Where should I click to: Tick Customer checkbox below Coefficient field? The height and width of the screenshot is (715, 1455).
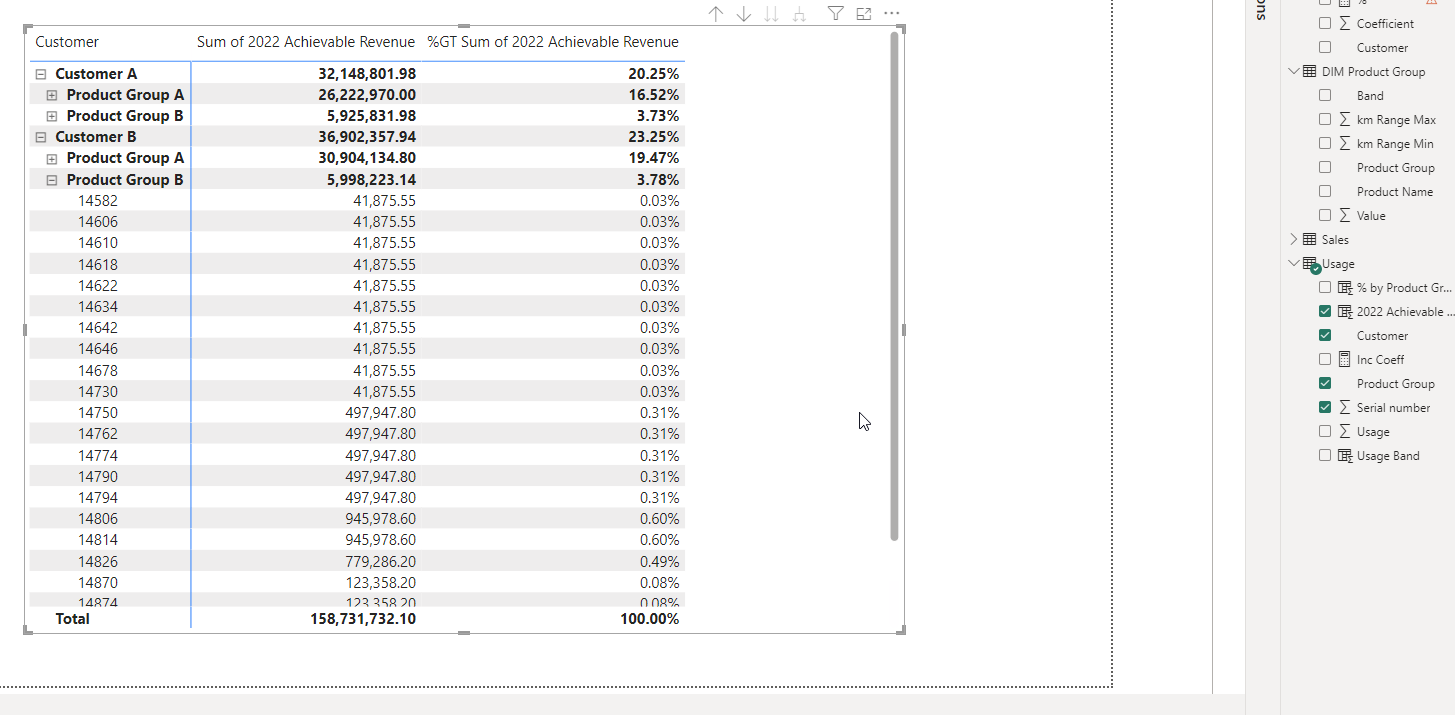(1325, 47)
